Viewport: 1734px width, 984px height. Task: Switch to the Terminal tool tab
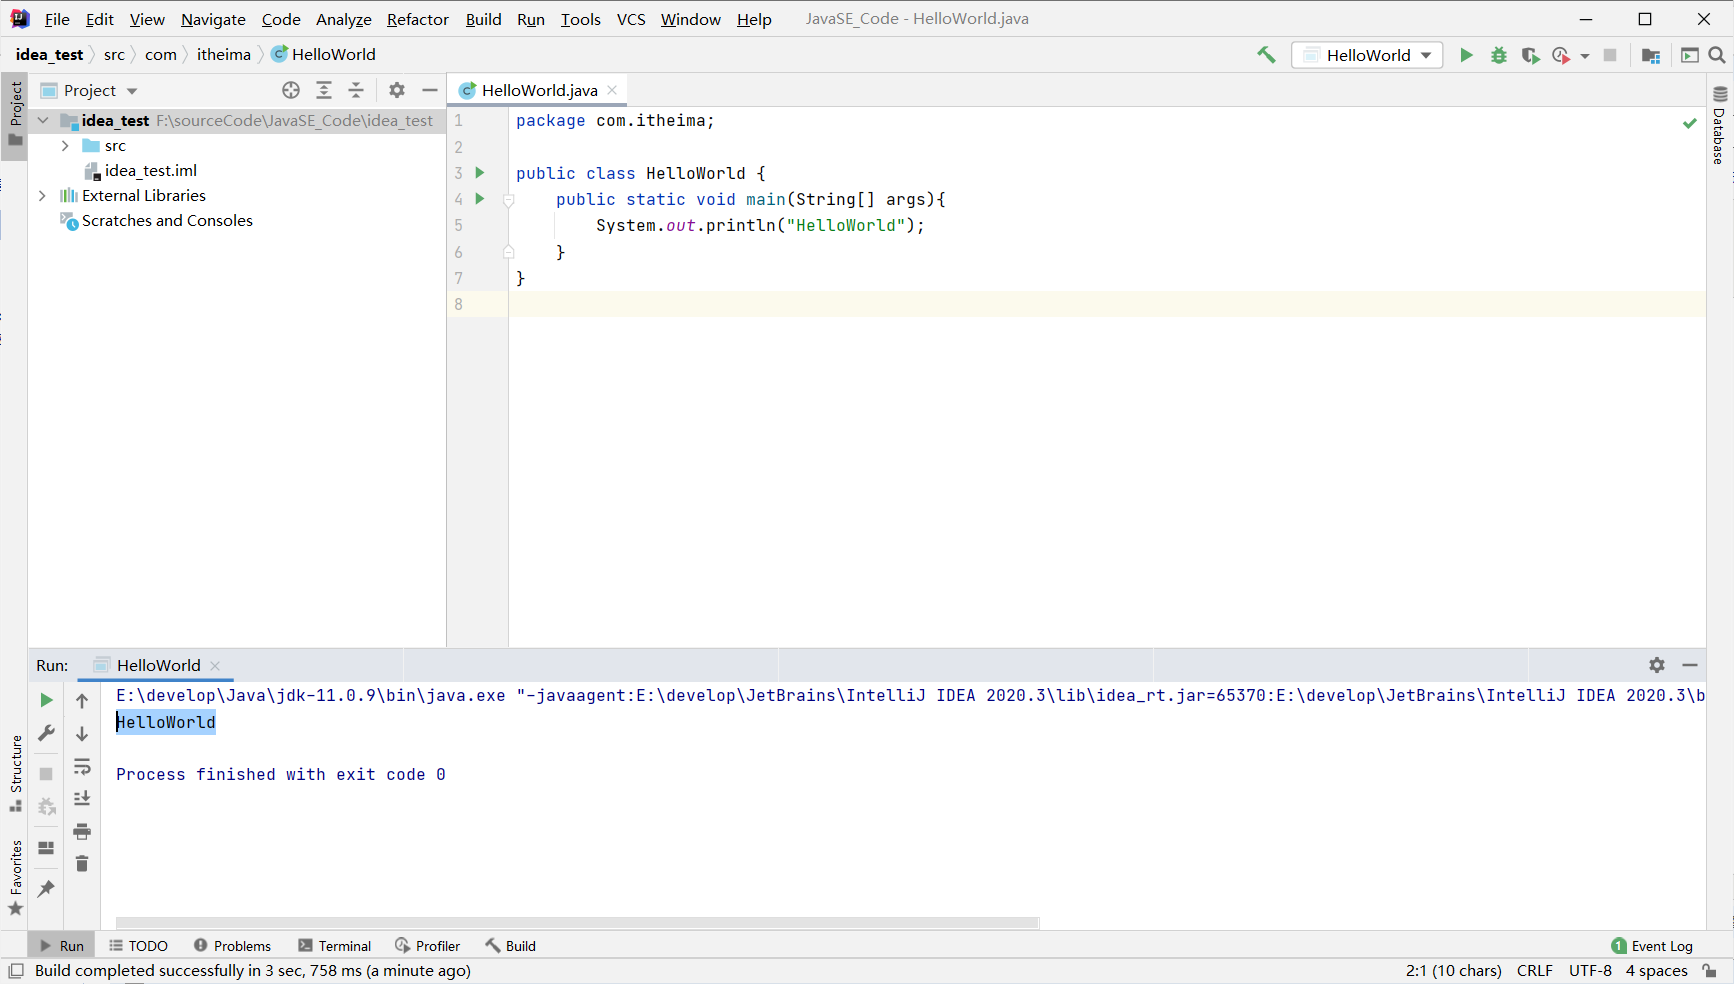point(335,946)
